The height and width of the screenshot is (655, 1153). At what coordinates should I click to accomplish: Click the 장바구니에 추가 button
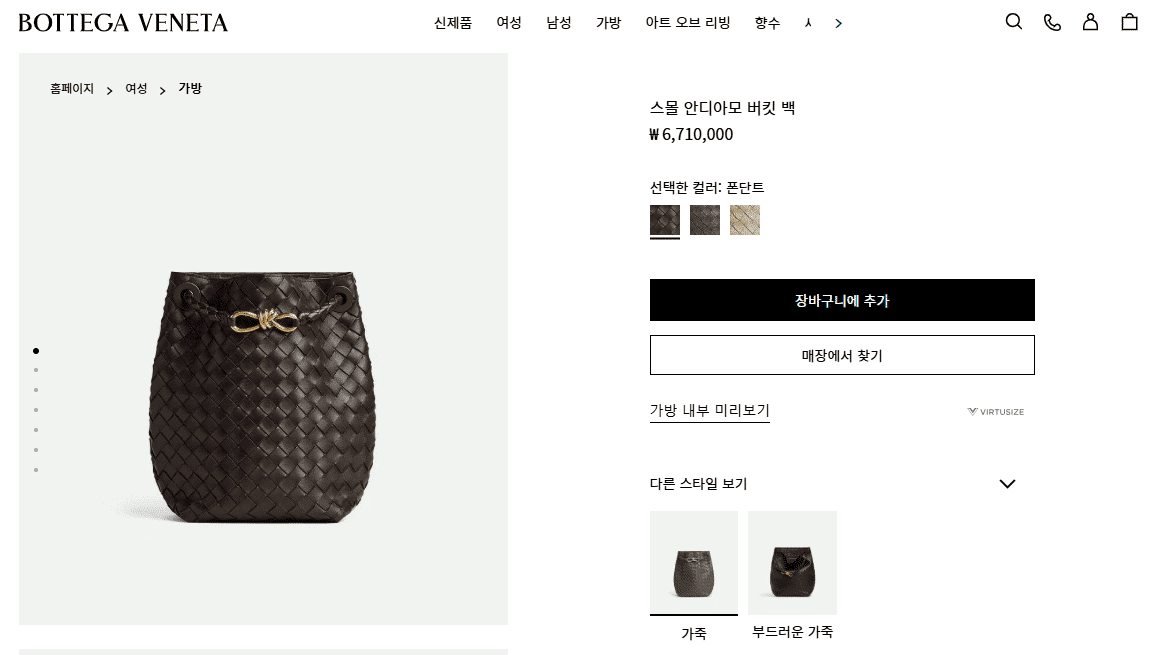click(842, 300)
